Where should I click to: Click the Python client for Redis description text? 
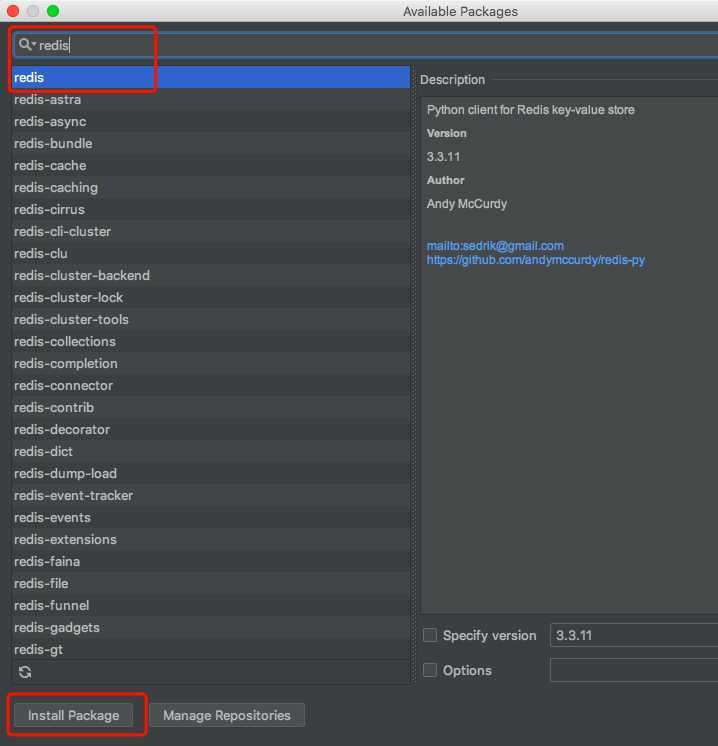(531, 110)
